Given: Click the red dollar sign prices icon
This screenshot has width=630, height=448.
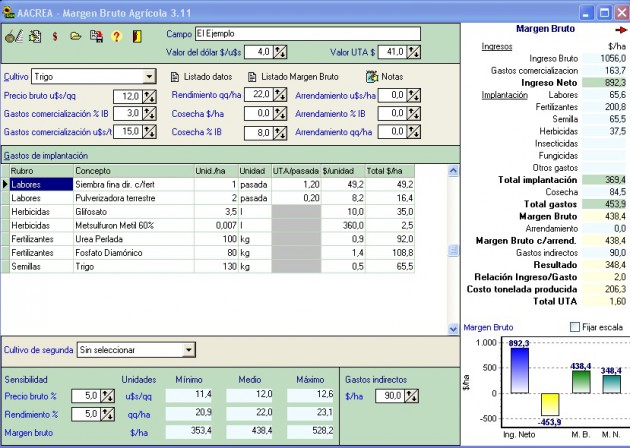Looking at the screenshot, I should [x=55, y=37].
